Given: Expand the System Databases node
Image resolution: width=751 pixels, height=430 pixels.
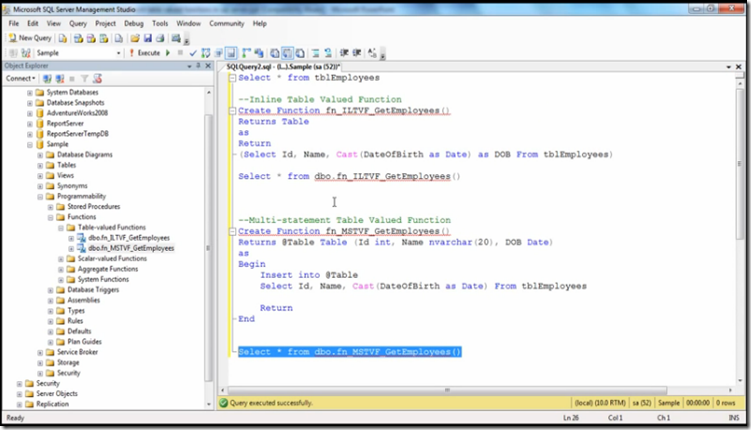Looking at the screenshot, I should (30, 92).
